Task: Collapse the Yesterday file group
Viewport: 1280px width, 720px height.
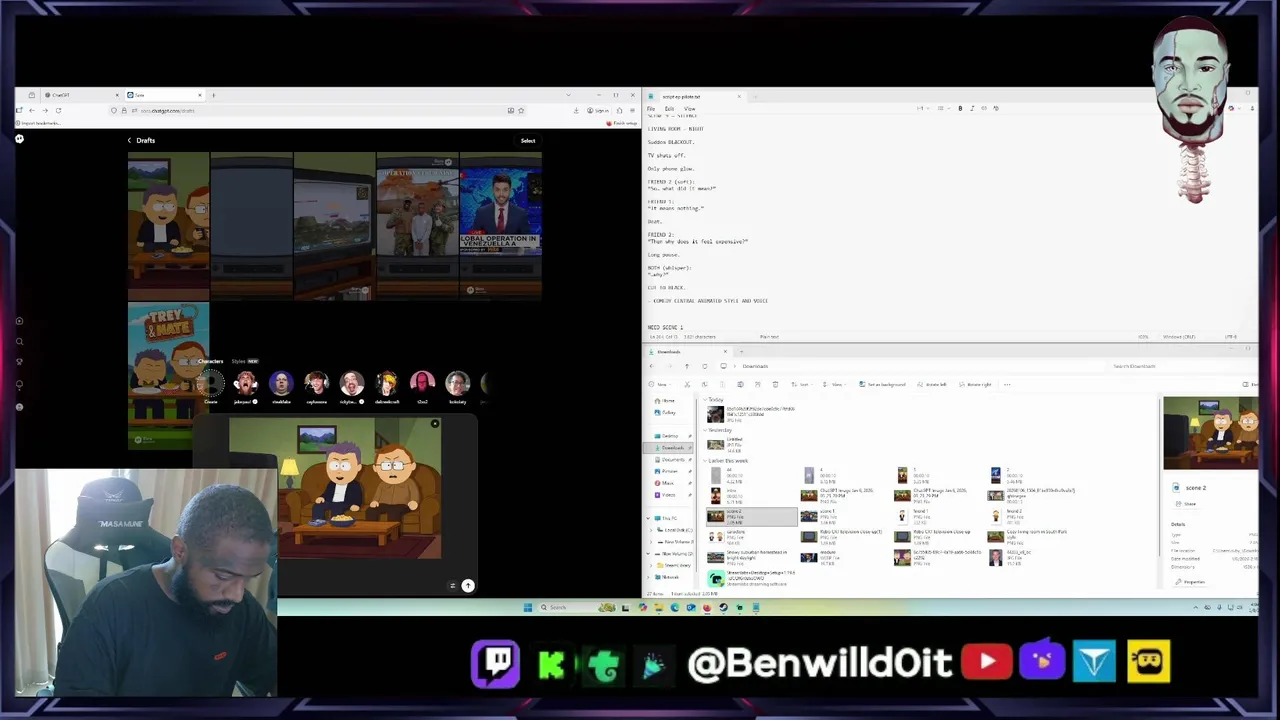Action: [704, 430]
